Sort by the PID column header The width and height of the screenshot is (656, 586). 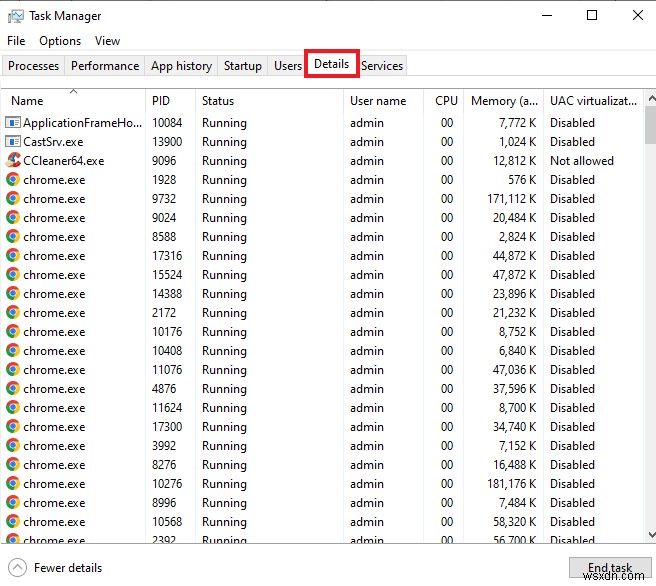[170, 101]
